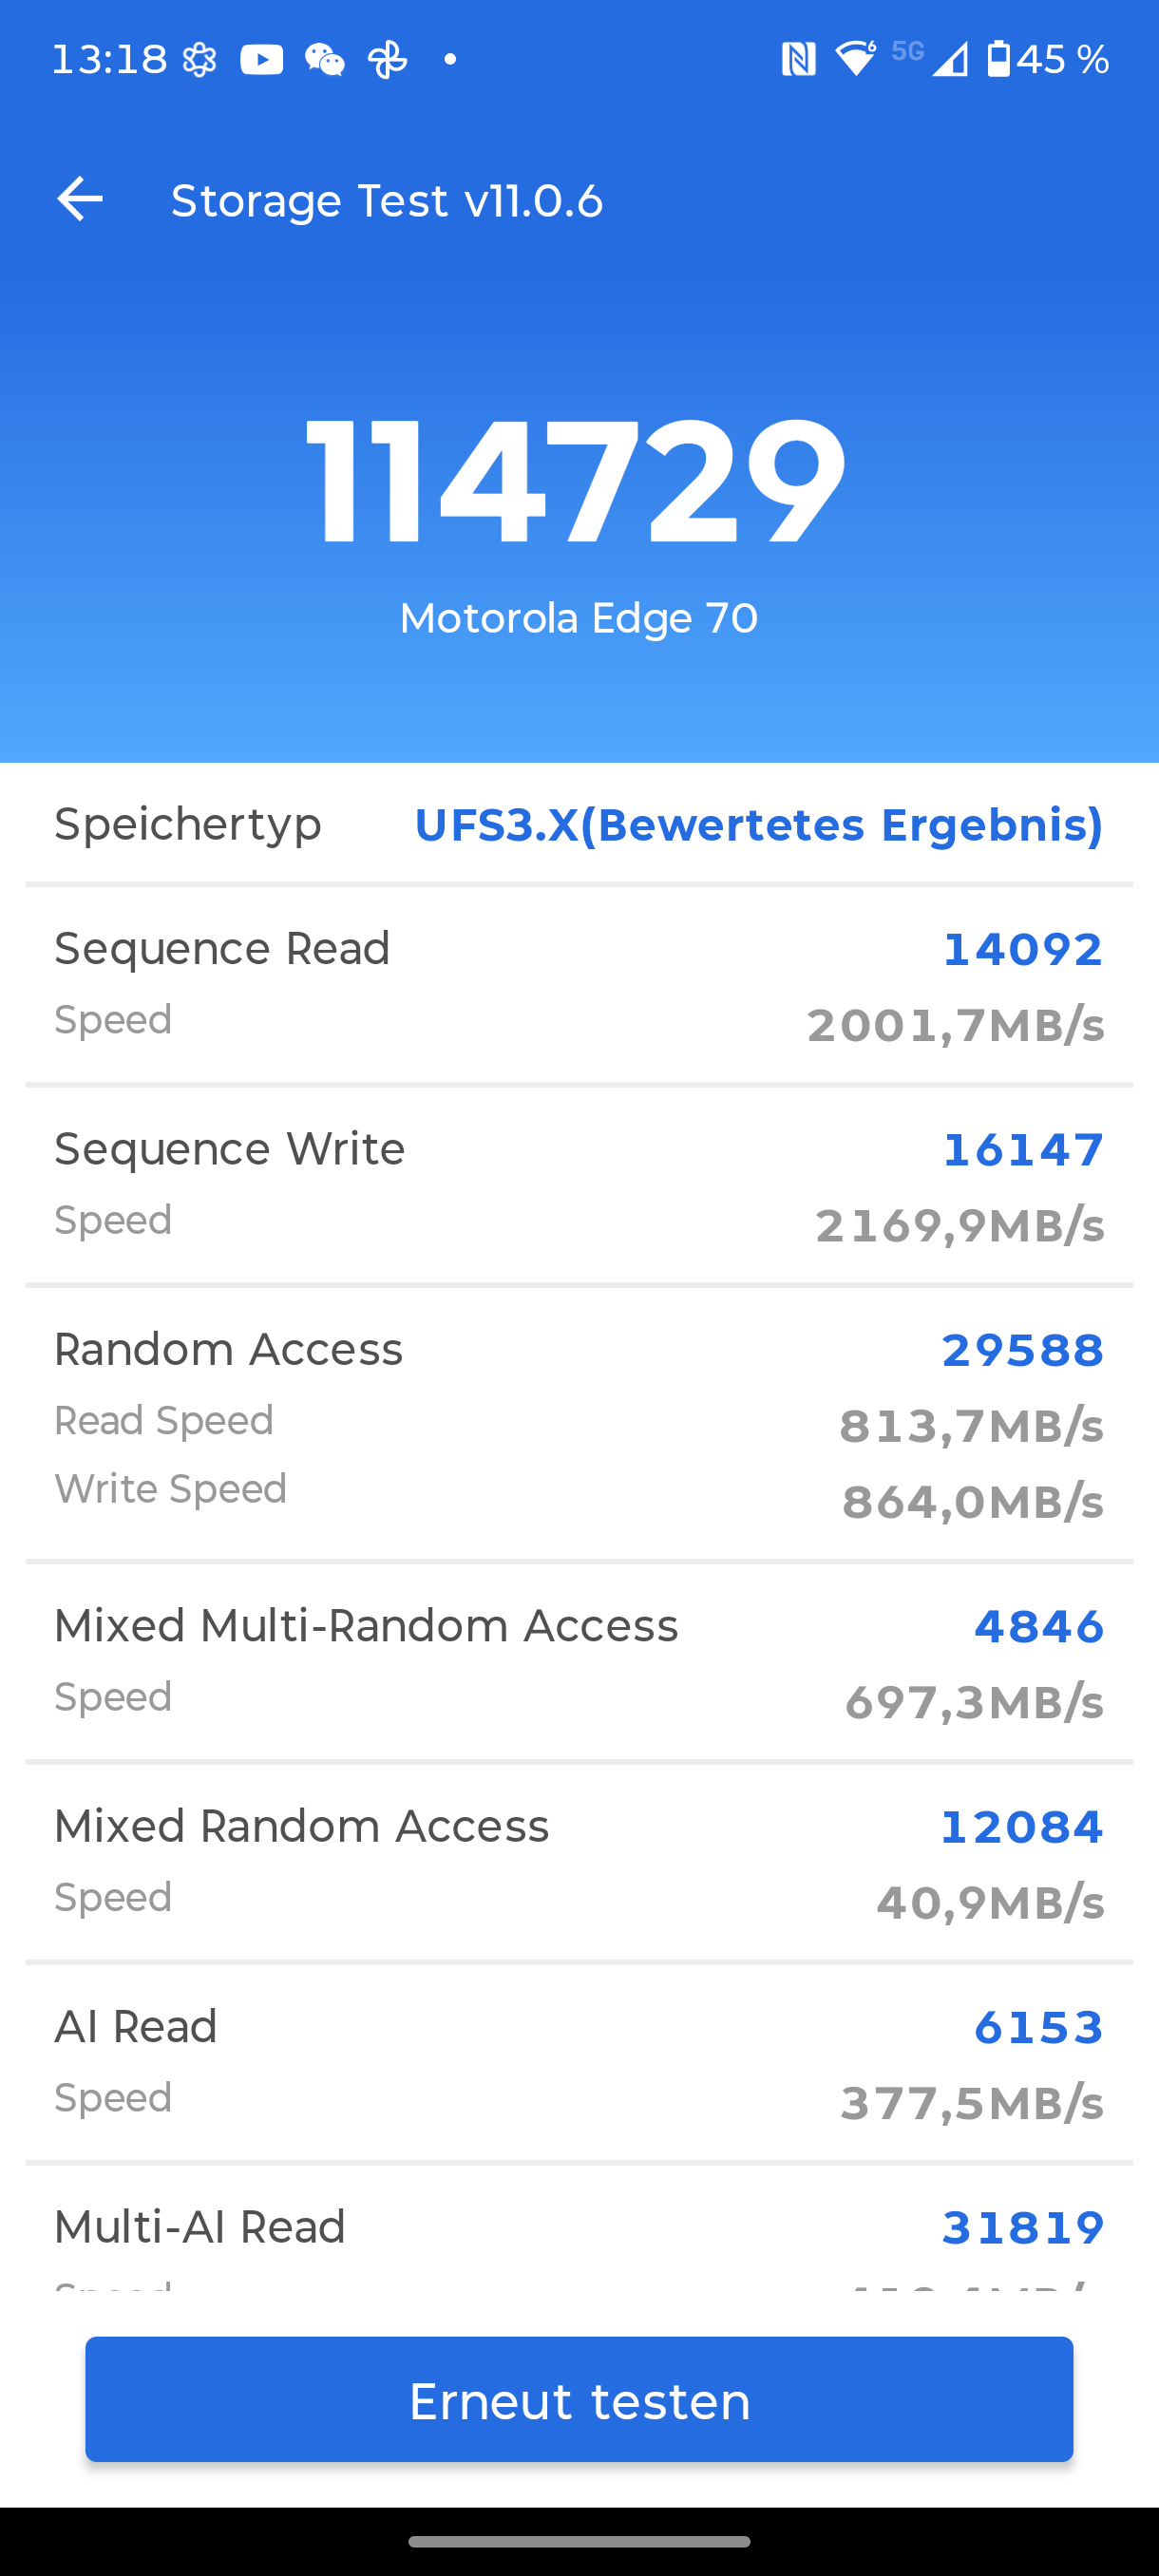Screen dimensions: 1159x2576
Task: Select the AI Read result row
Action: pyautogui.click(x=579, y=2062)
